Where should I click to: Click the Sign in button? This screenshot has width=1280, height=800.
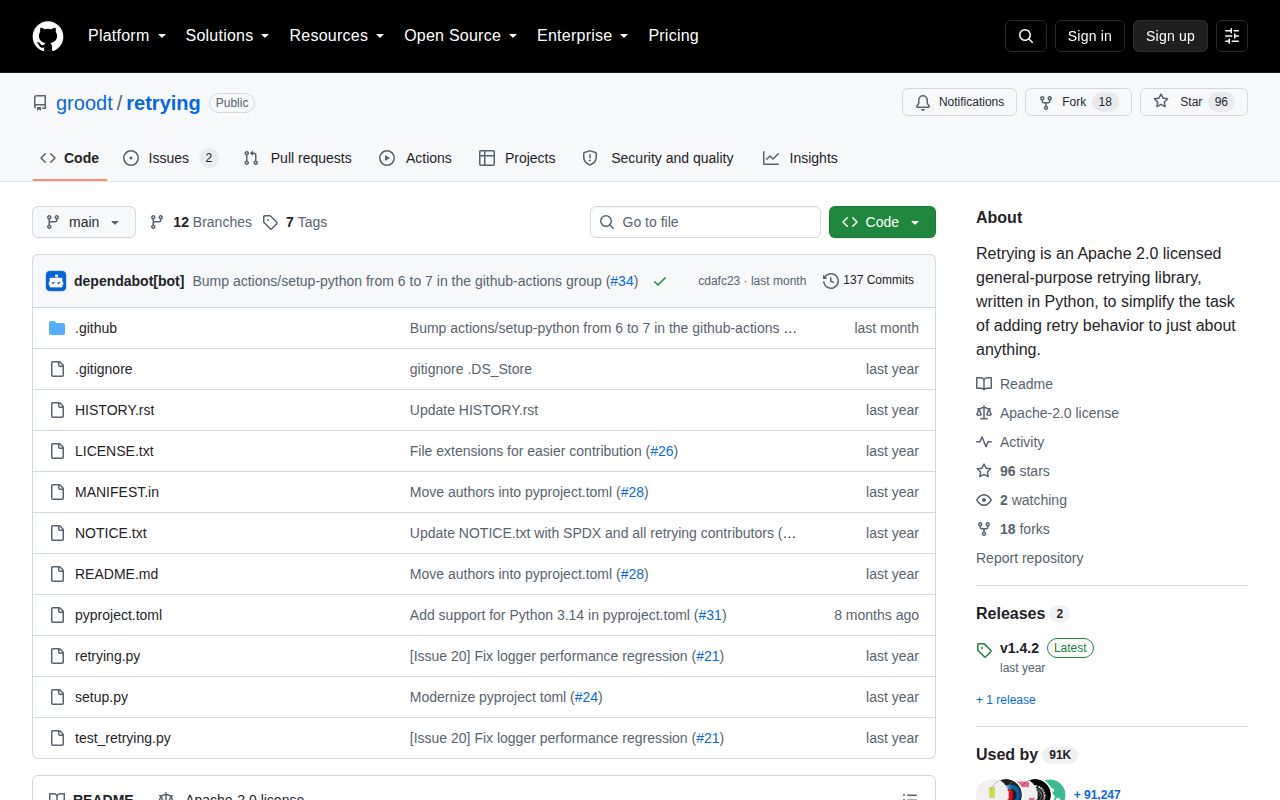[x=1089, y=36]
